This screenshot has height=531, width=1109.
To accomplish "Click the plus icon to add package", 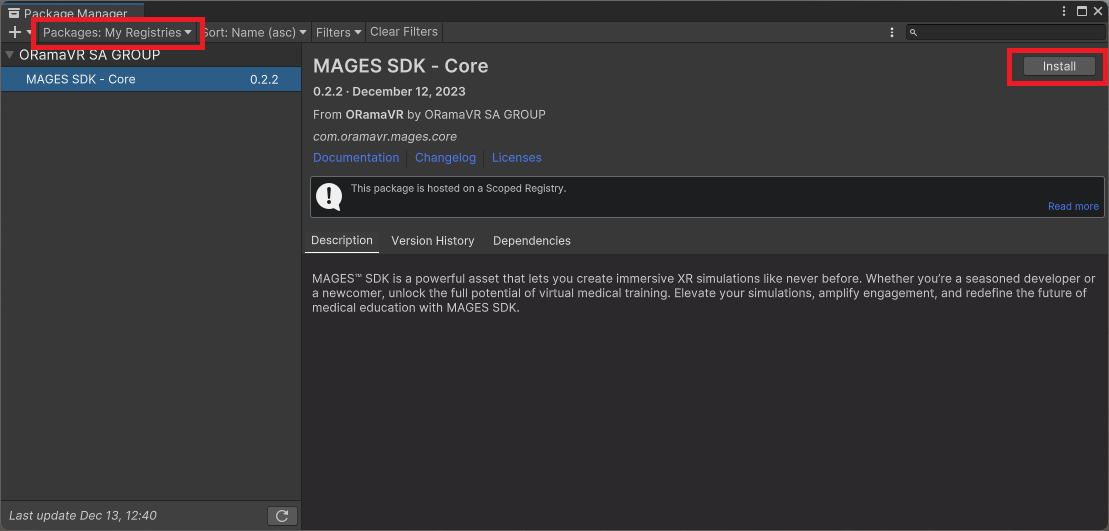I will coord(15,32).
